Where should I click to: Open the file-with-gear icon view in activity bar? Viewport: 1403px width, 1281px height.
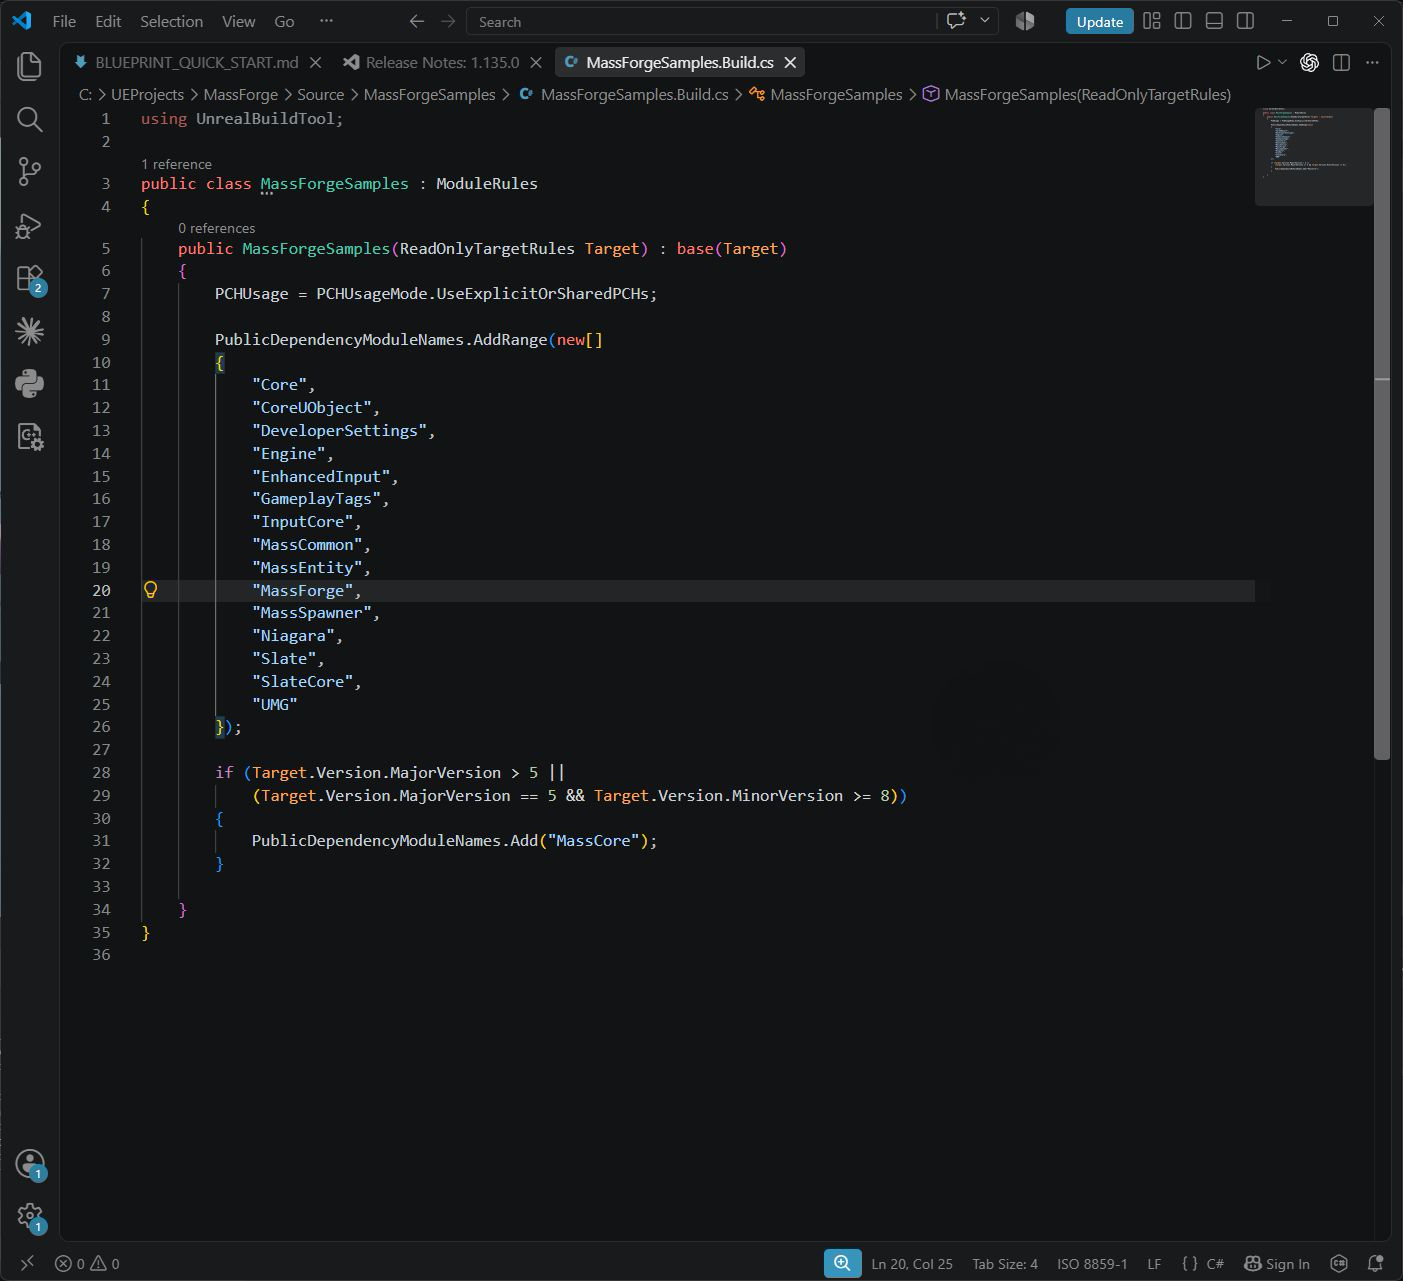click(30, 437)
